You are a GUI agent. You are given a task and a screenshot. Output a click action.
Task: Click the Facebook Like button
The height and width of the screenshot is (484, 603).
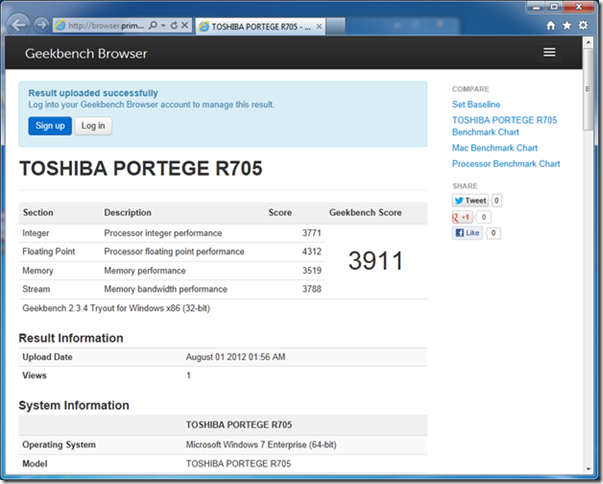[x=467, y=233]
